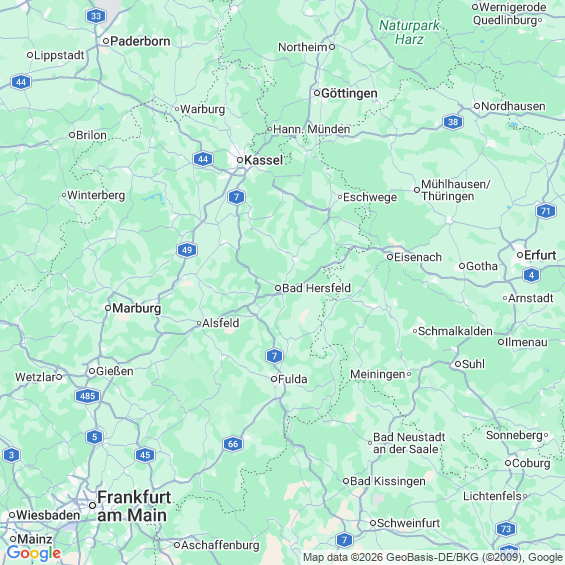Click the A45 highway shield icon
The height and width of the screenshot is (565, 565).
(145, 455)
